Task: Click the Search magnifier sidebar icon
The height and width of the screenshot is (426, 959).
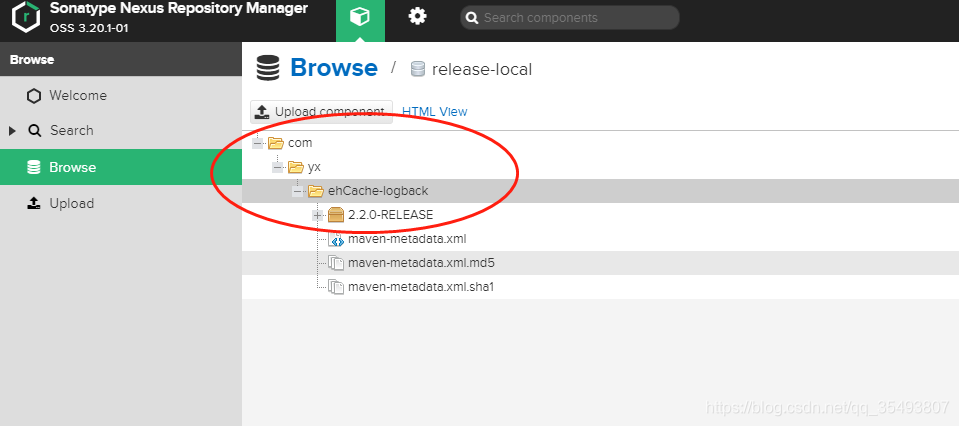Action: tap(35, 131)
